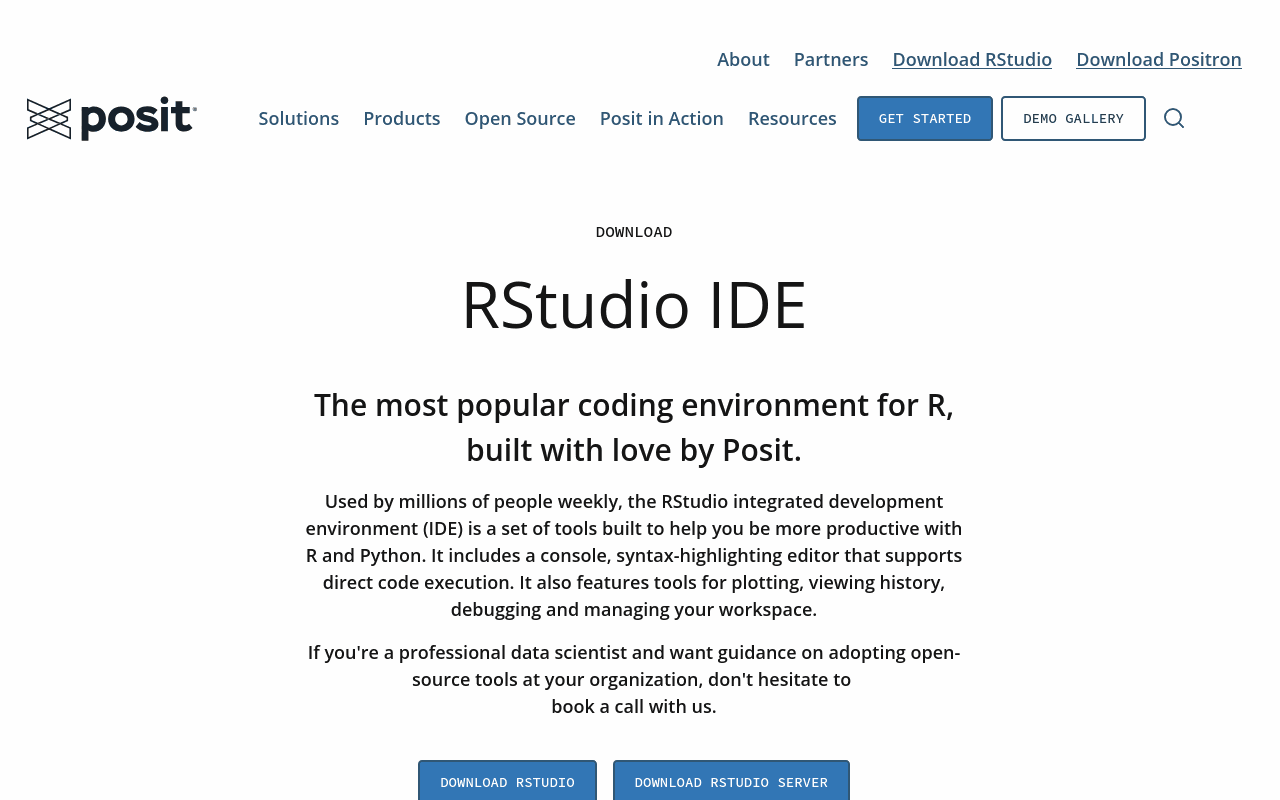Open the Products menu

pyautogui.click(x=402, y=118)
